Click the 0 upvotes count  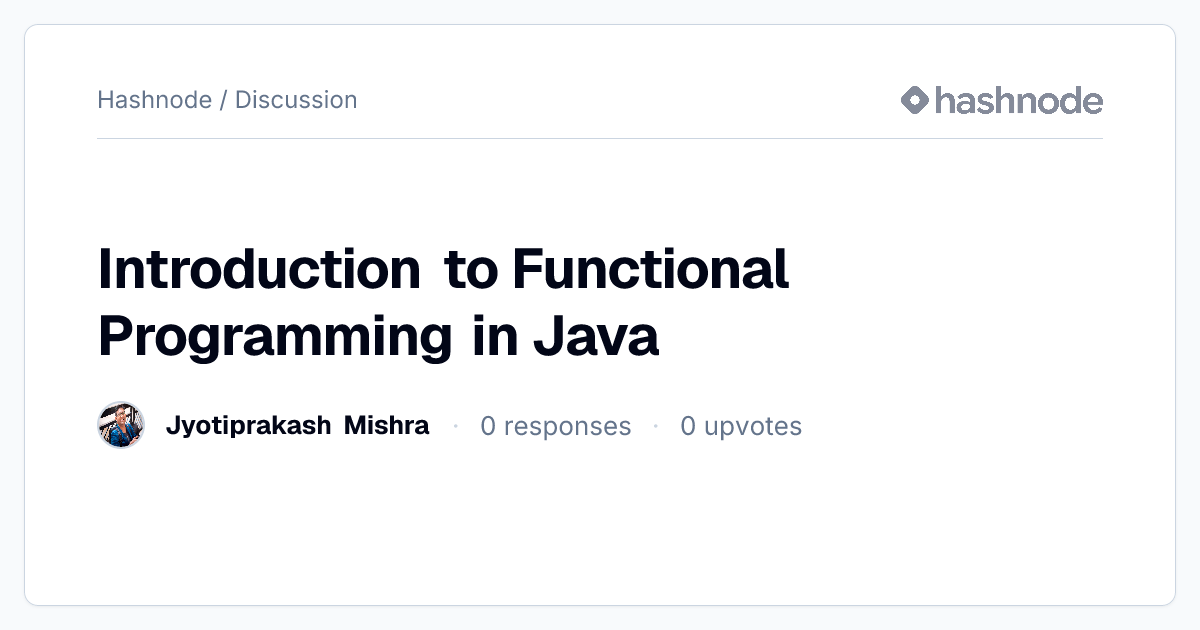coord(741,427)
